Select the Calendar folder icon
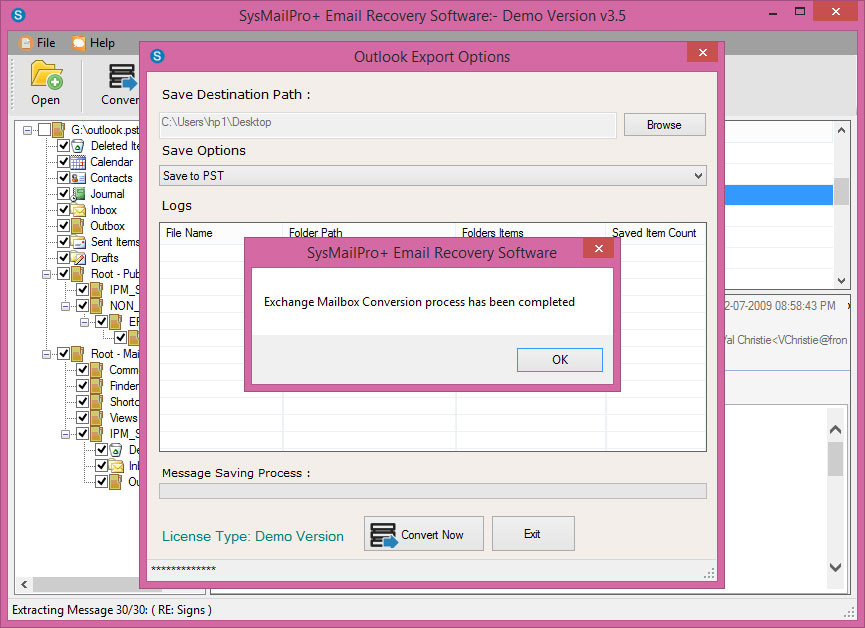The image size is (865, 628). tap(78, 162)
